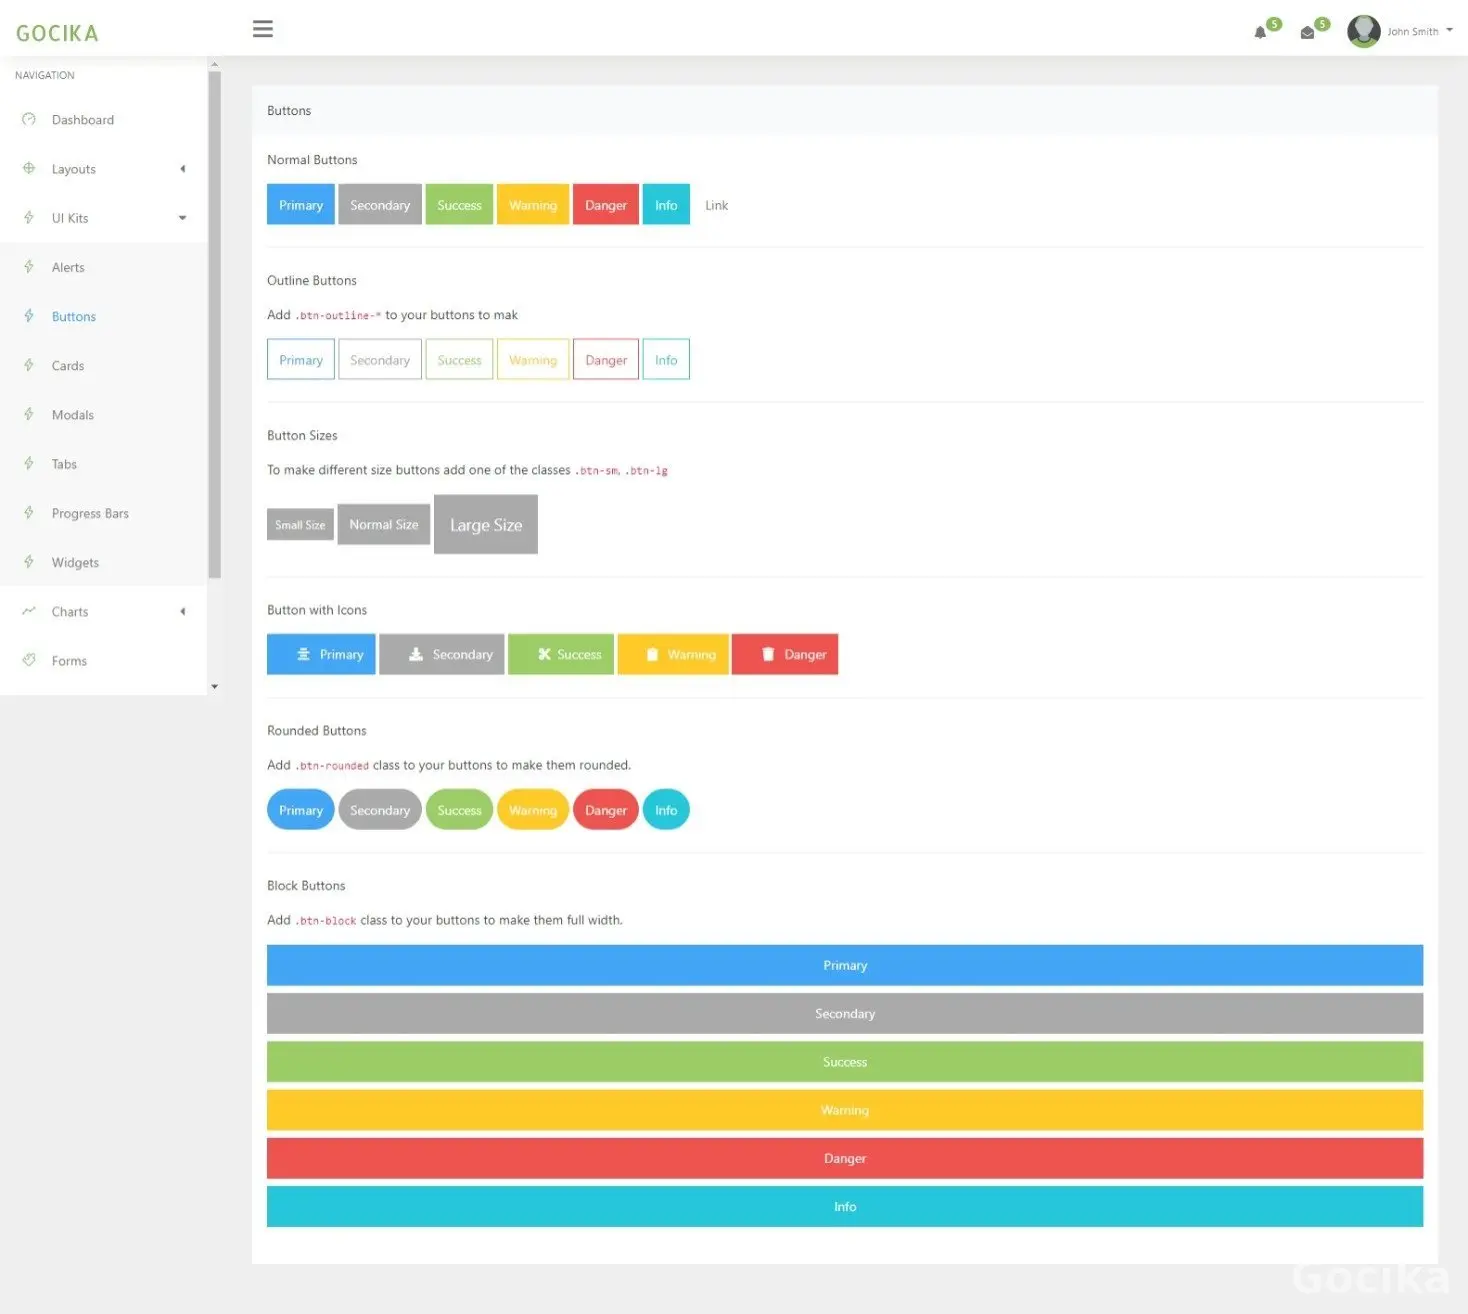Click the Large Size button
1468x1314 pixels.
[x=486, y=525]
